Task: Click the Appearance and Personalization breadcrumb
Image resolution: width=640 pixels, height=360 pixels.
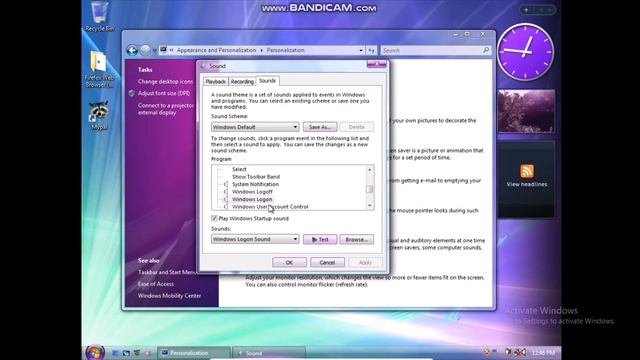Action: click(x=216, y=50)
